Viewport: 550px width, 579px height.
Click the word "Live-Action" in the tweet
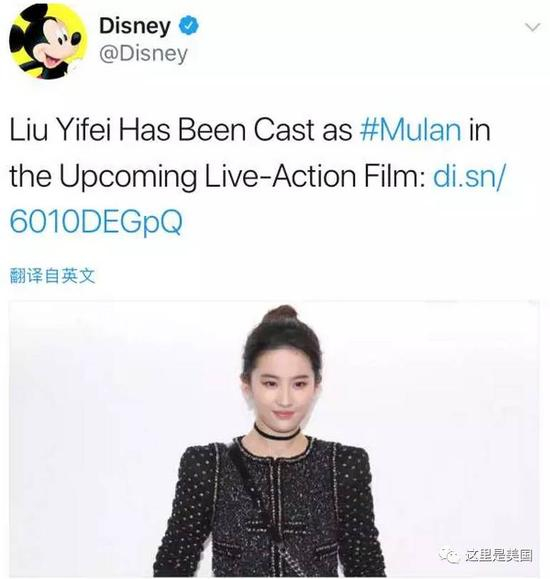coord(280,176)
